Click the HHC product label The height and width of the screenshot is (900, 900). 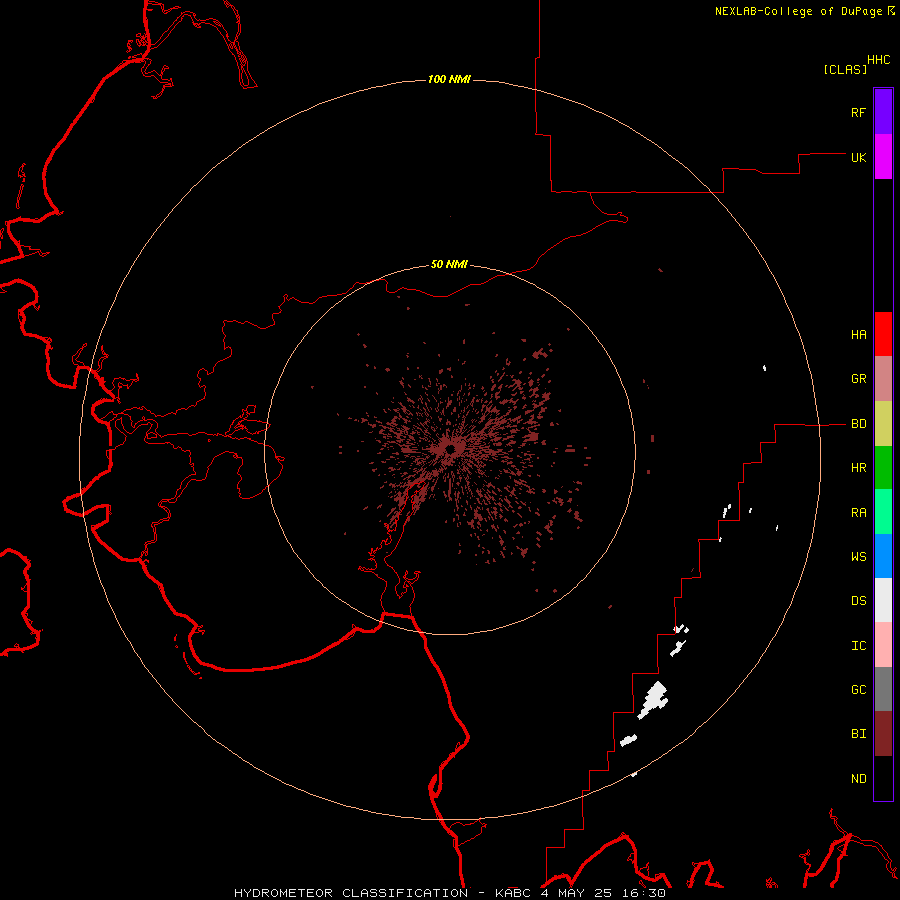878,60
